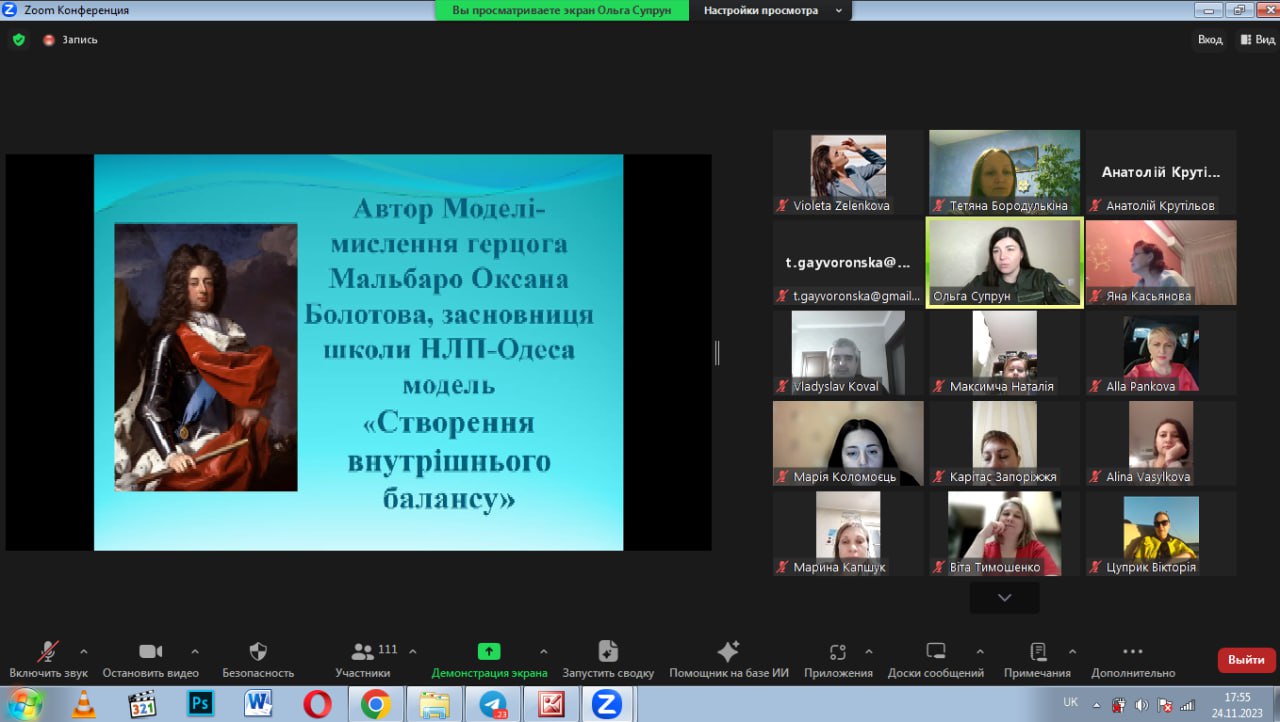
Task: Select Ольга Супрун video thumbnail
Action: [x=1004, y=262]
